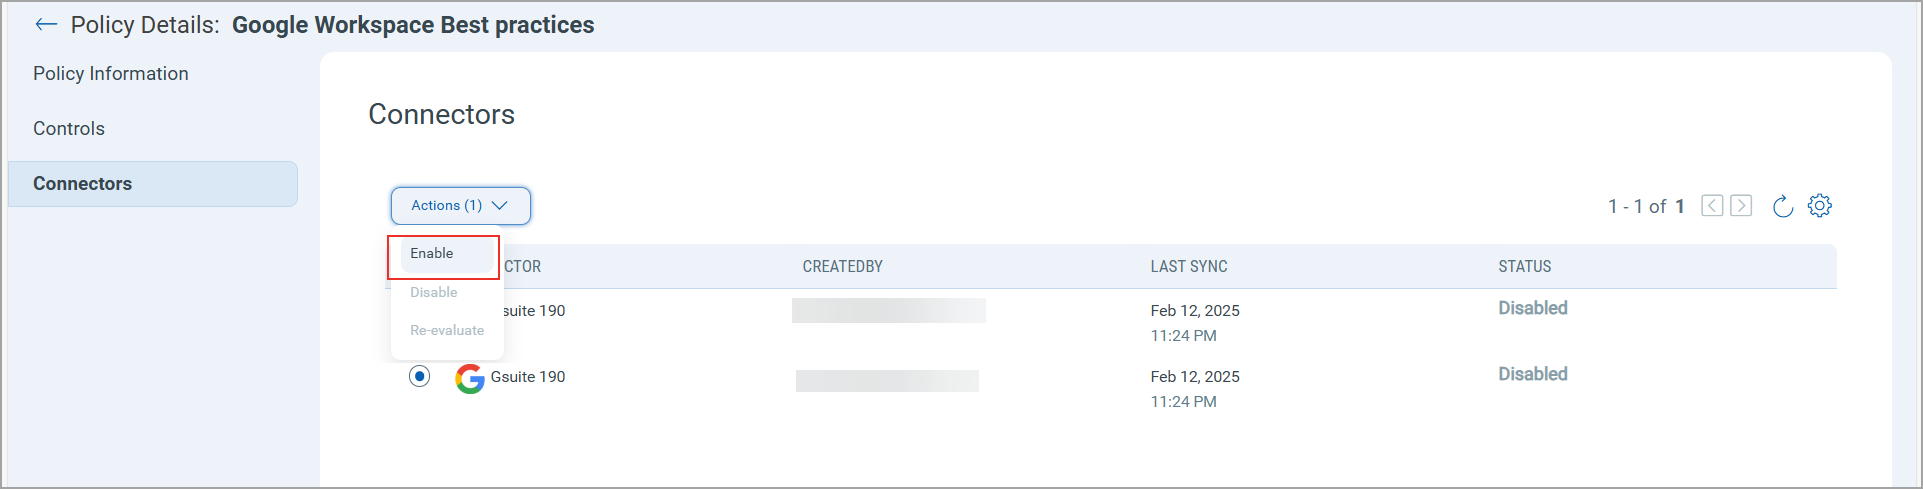Open the Controls section
Screen dimensions: 1923x489
coord(69,129)
